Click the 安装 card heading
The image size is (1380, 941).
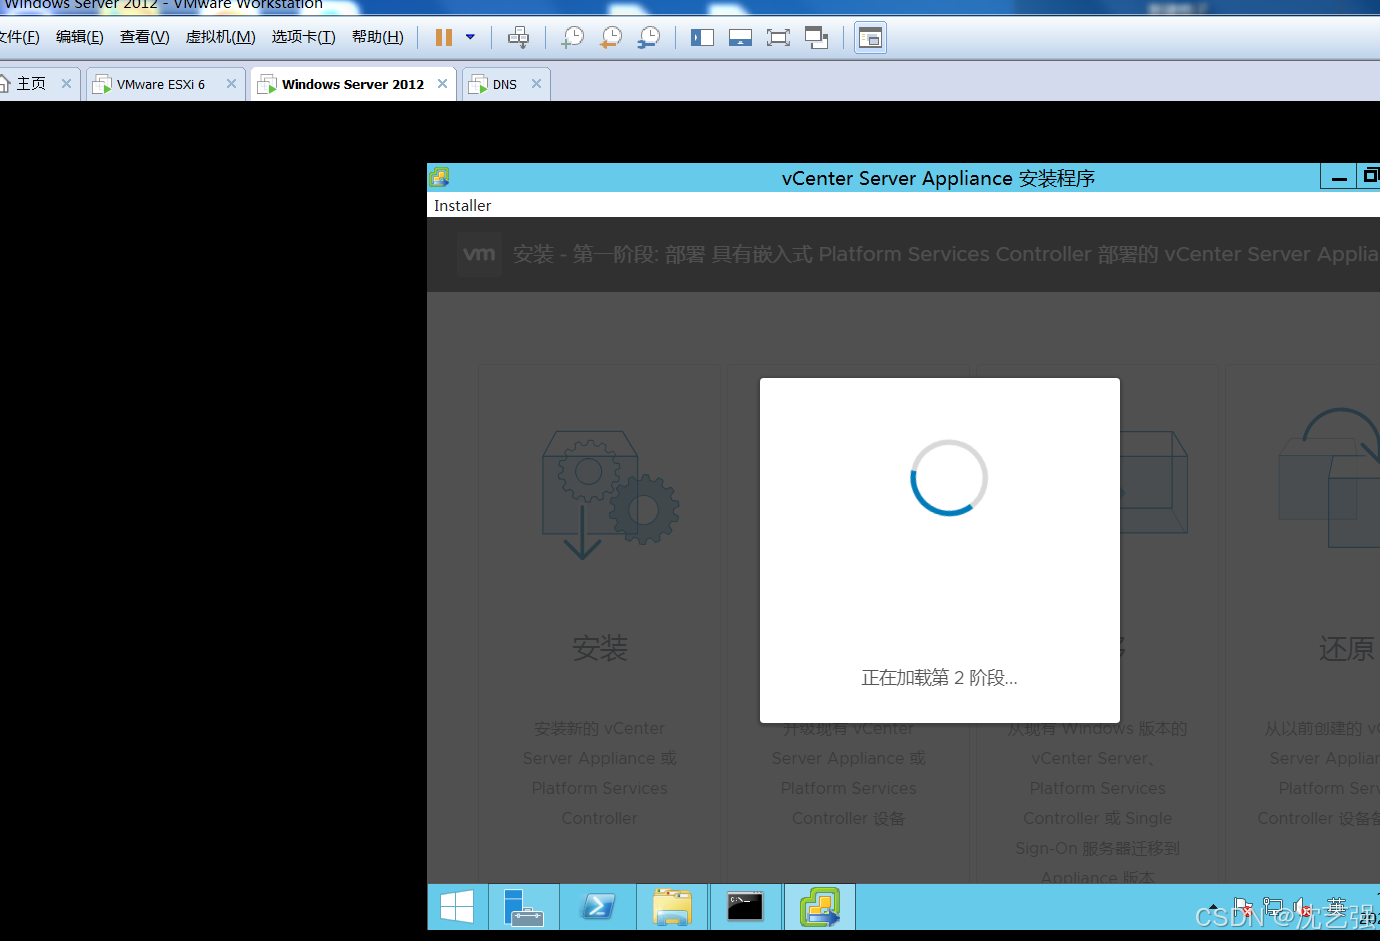[x=600, y=648]
